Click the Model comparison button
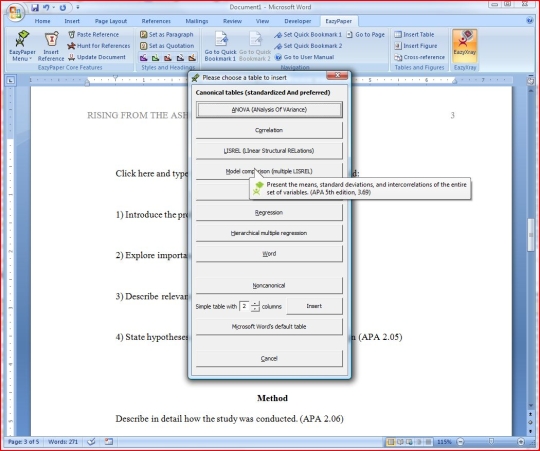This screenshot has height=451, width=540. click(269, 171)
